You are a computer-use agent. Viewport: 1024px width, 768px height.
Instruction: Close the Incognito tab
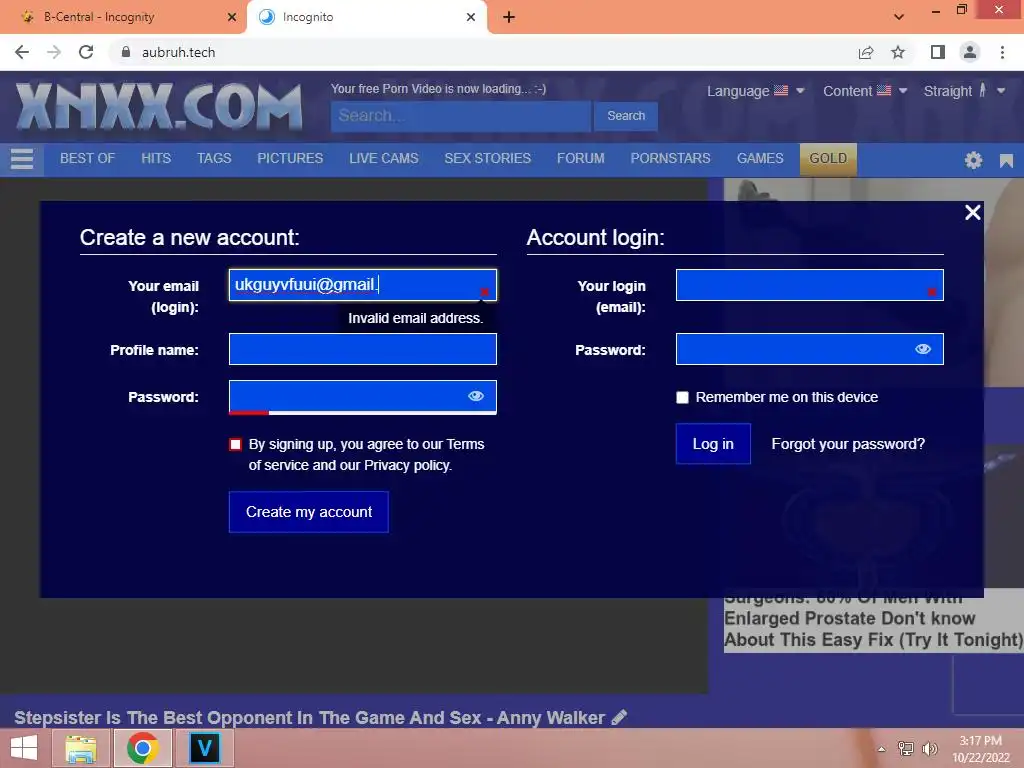[471, 17]
